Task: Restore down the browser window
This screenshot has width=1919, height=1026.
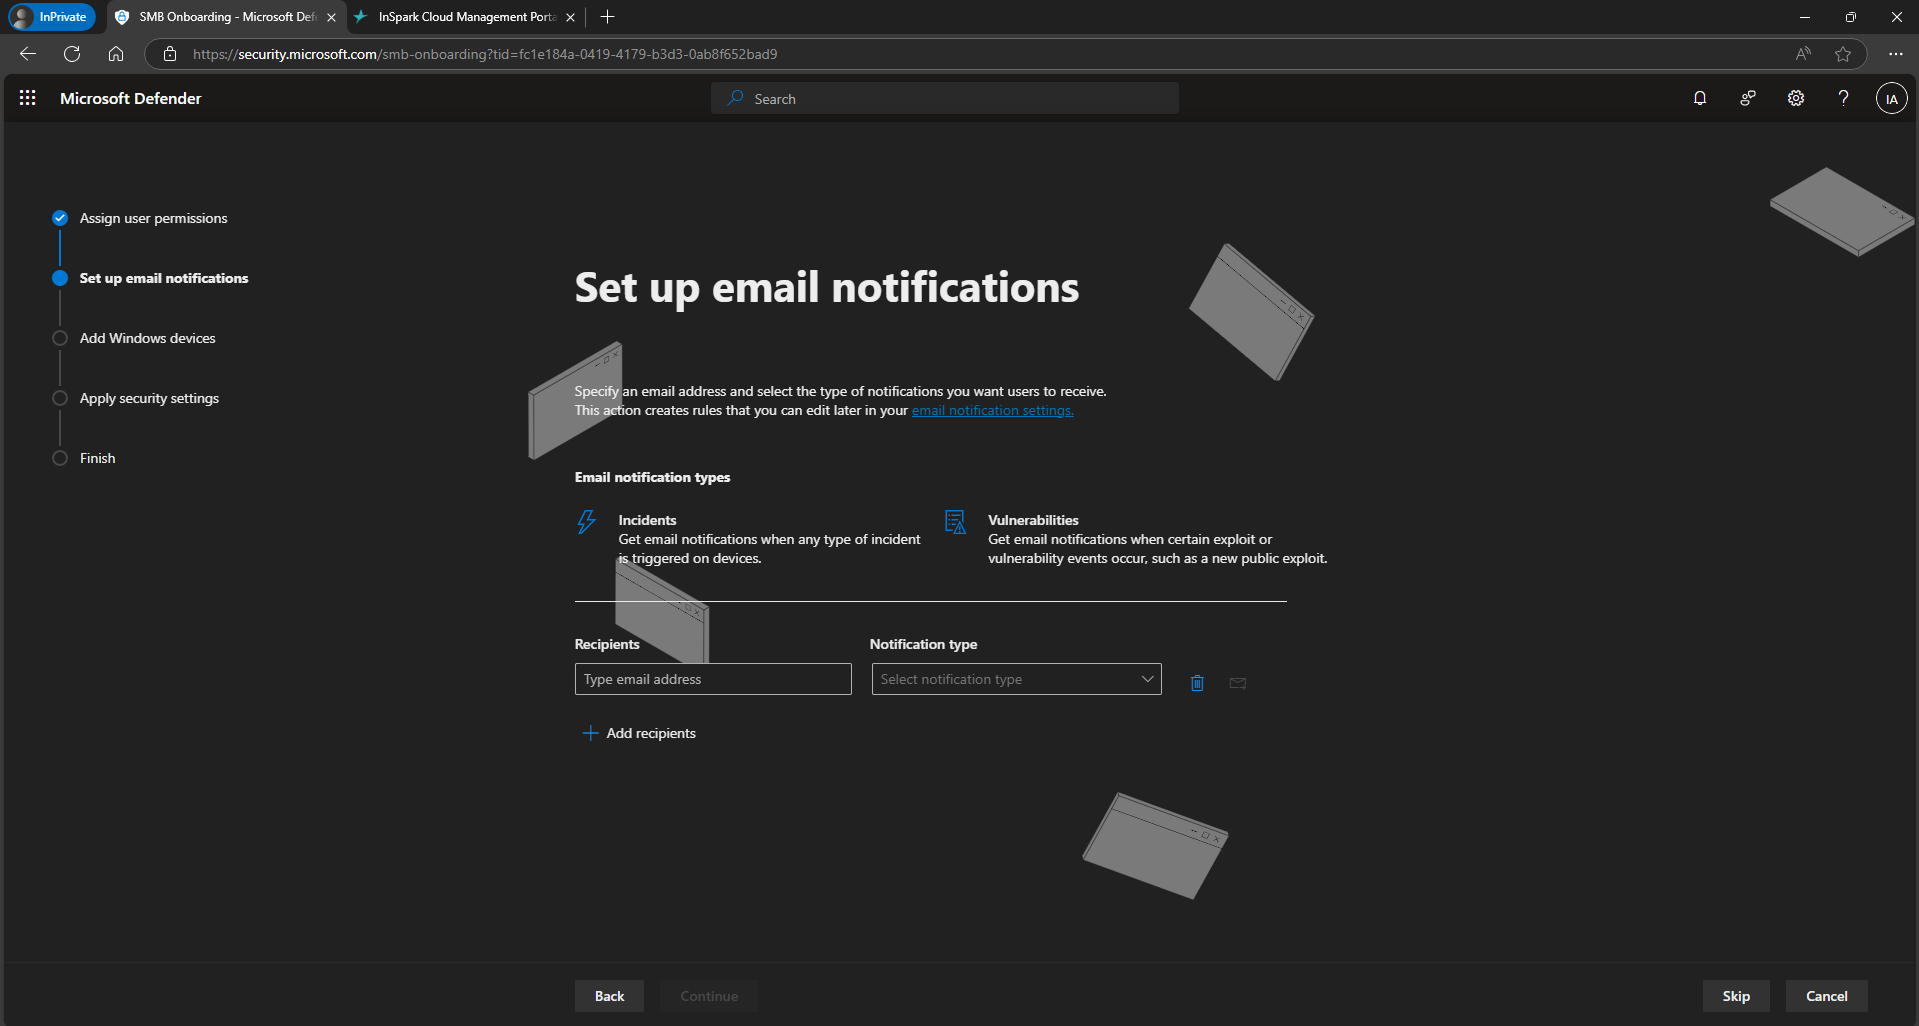Action: (x=1850, y=17)
